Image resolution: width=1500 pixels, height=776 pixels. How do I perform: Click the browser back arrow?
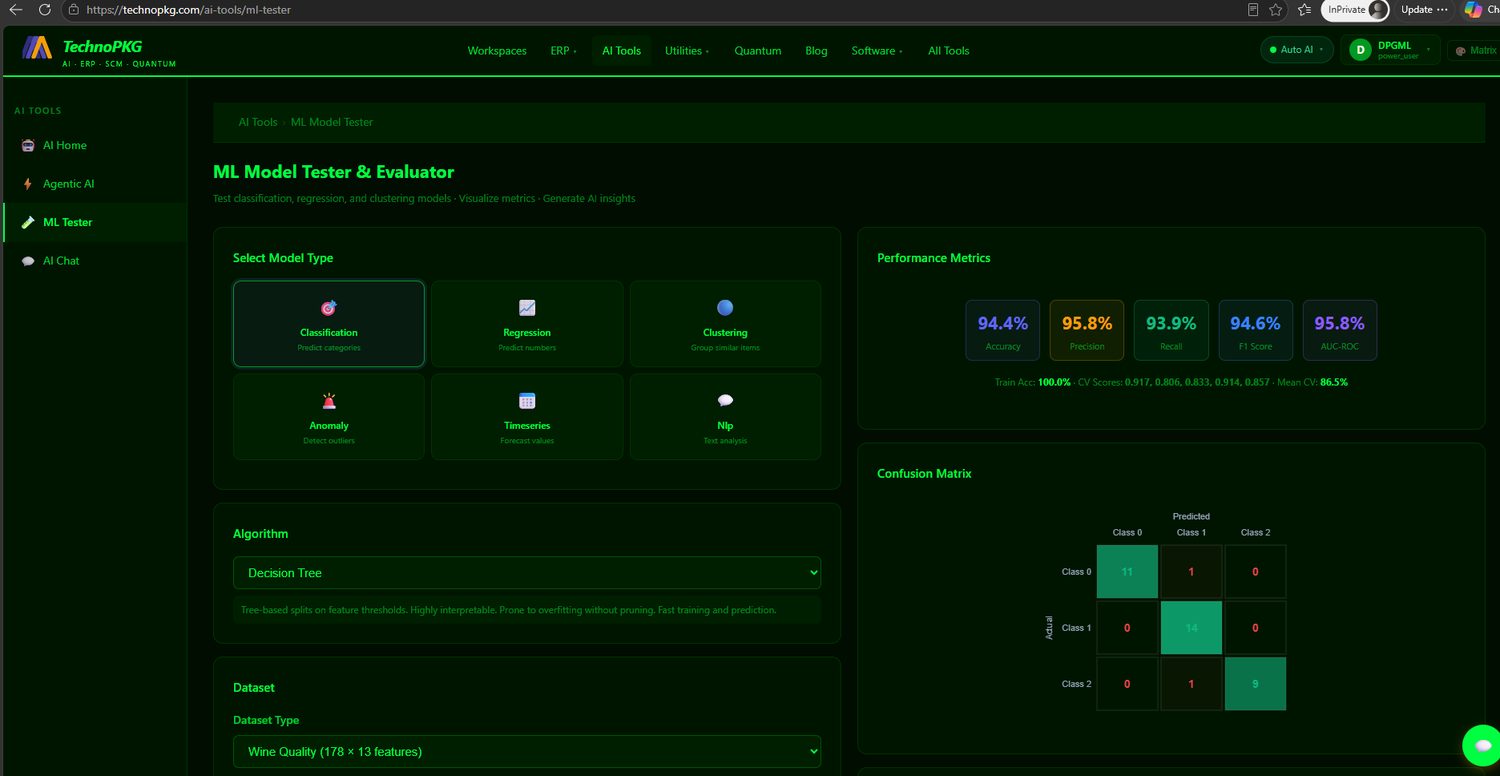(x=15, y=9)
